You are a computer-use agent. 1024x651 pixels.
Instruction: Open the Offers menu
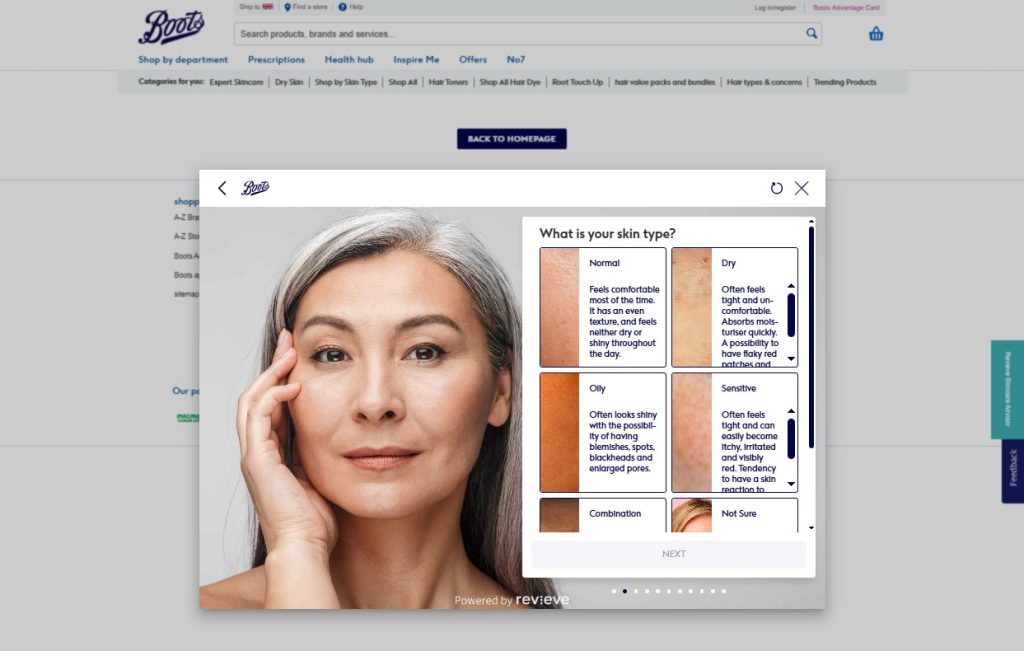(472, 59)
